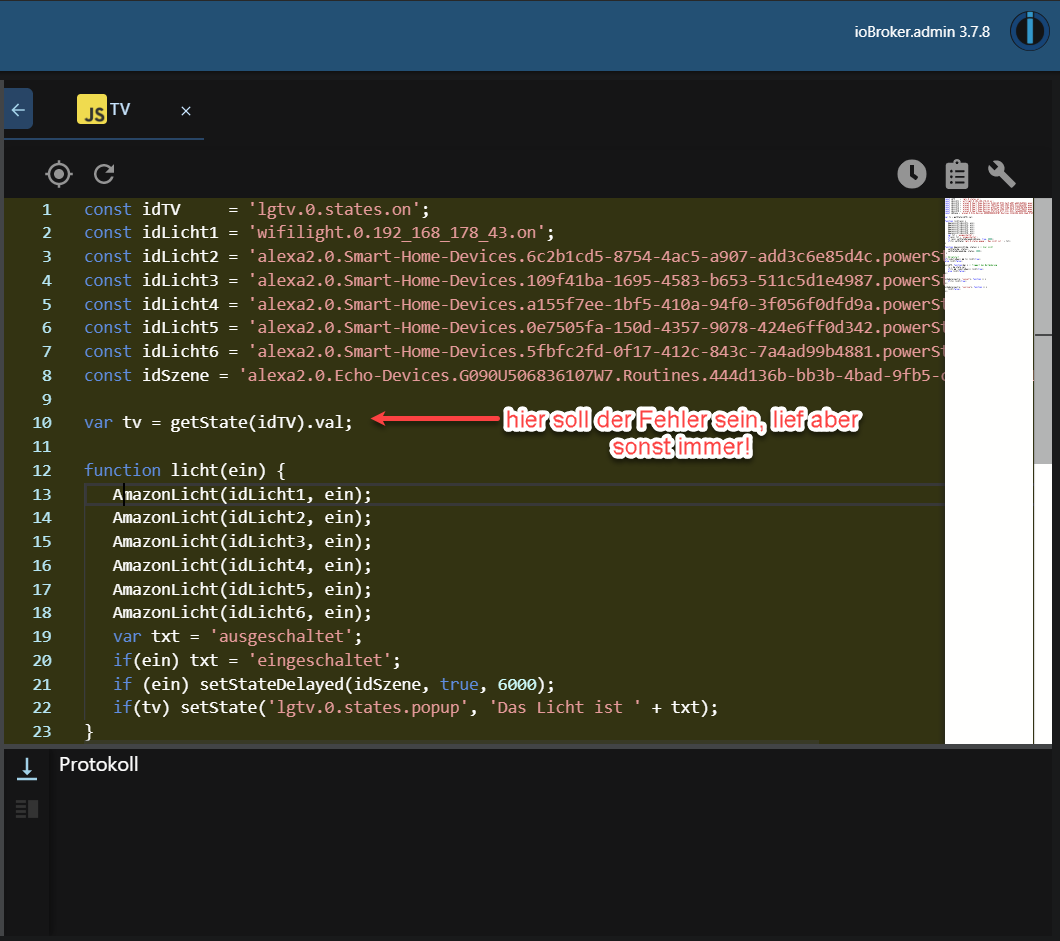Viewport: 1060px width, 941px height.
Task: Click the 'eingeschaltet' string
Action: pos(320,660)
